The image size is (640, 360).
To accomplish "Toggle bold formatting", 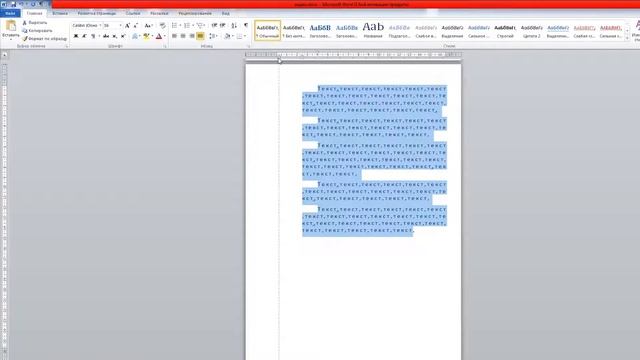I will tap(76, 36).
